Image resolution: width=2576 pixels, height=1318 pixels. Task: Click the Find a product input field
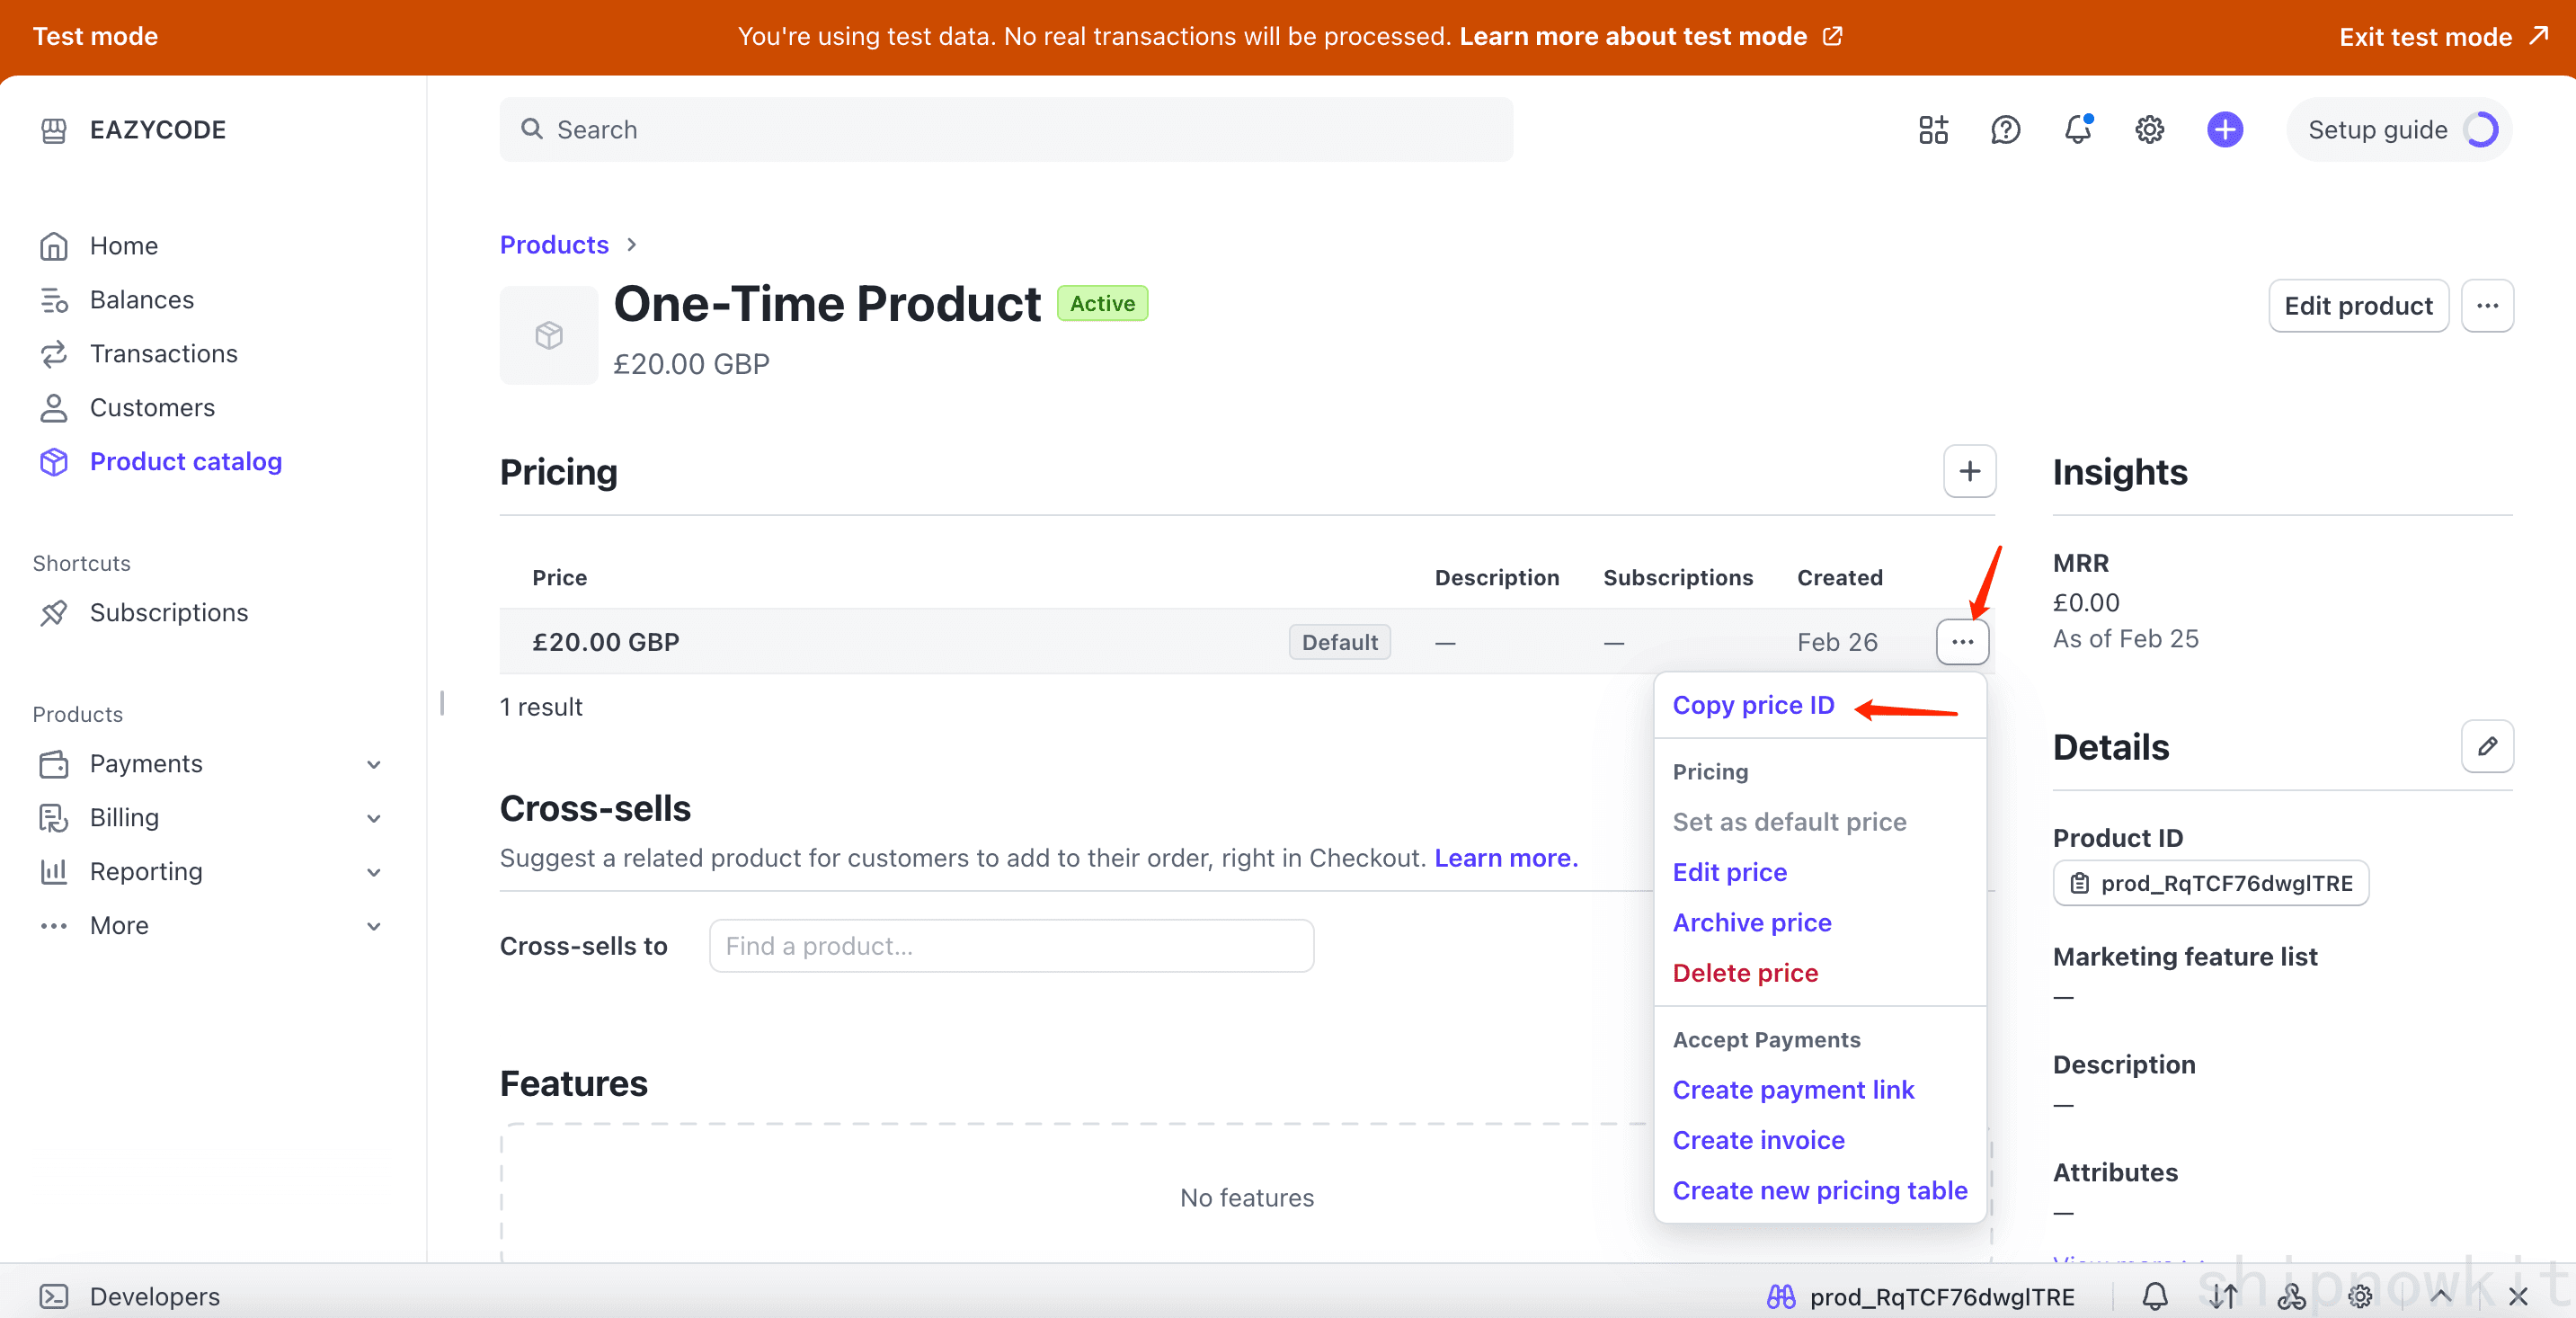[1010, 946]
